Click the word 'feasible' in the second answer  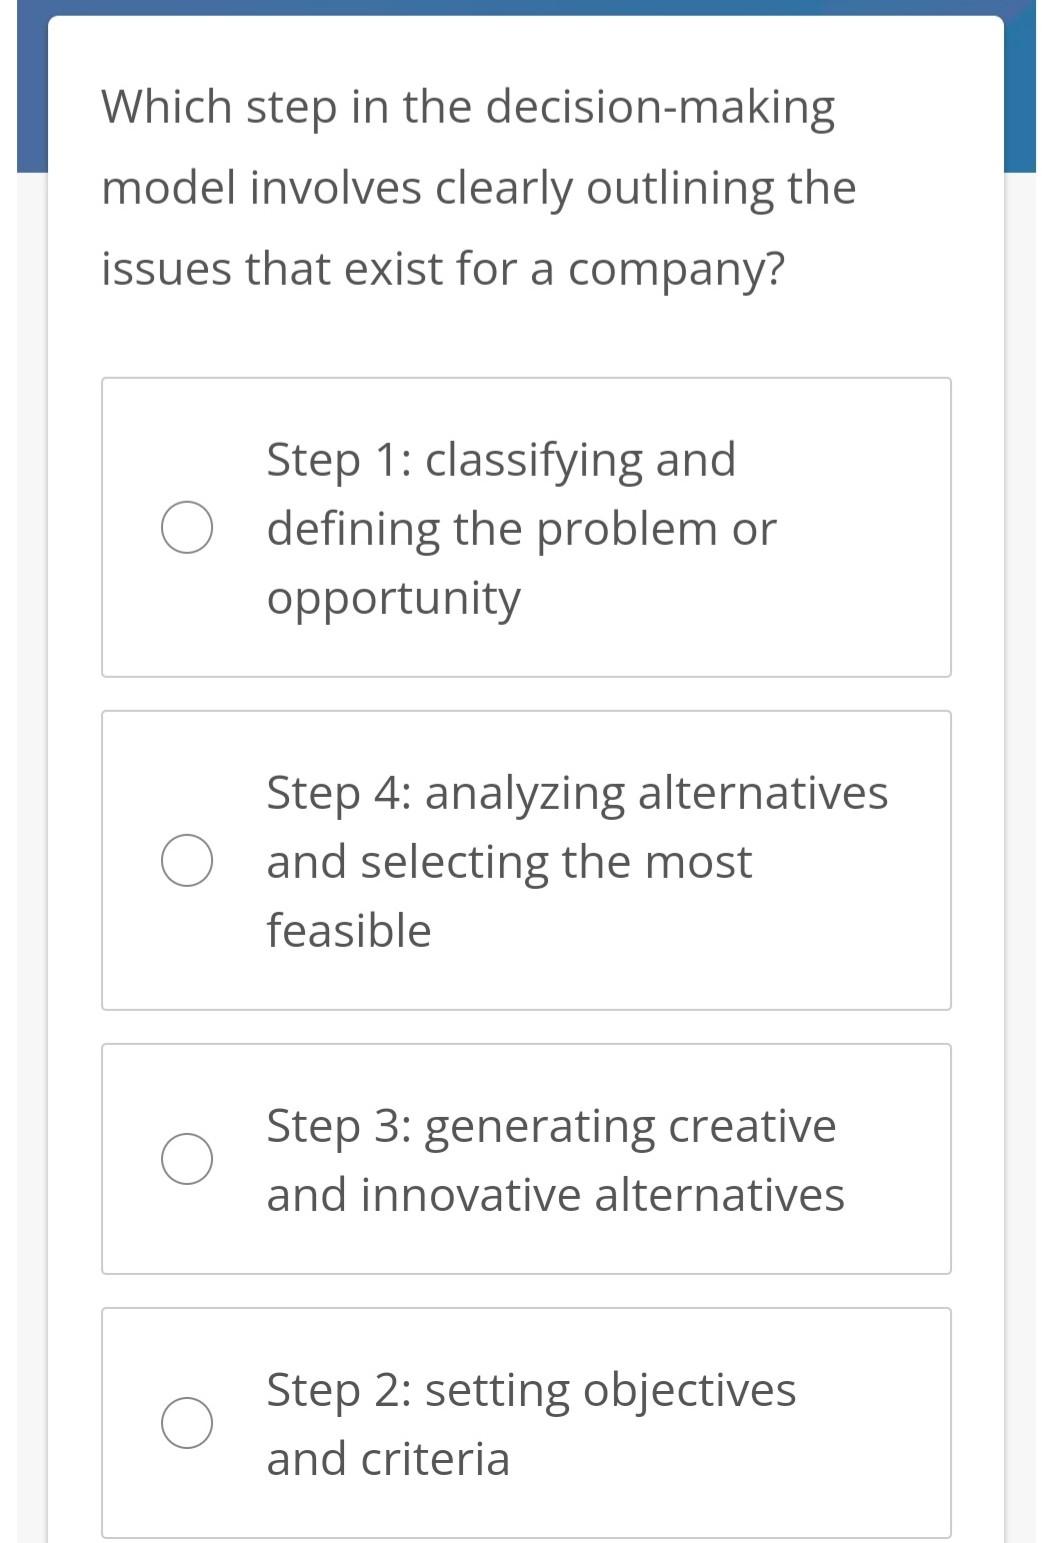[347, 928]
